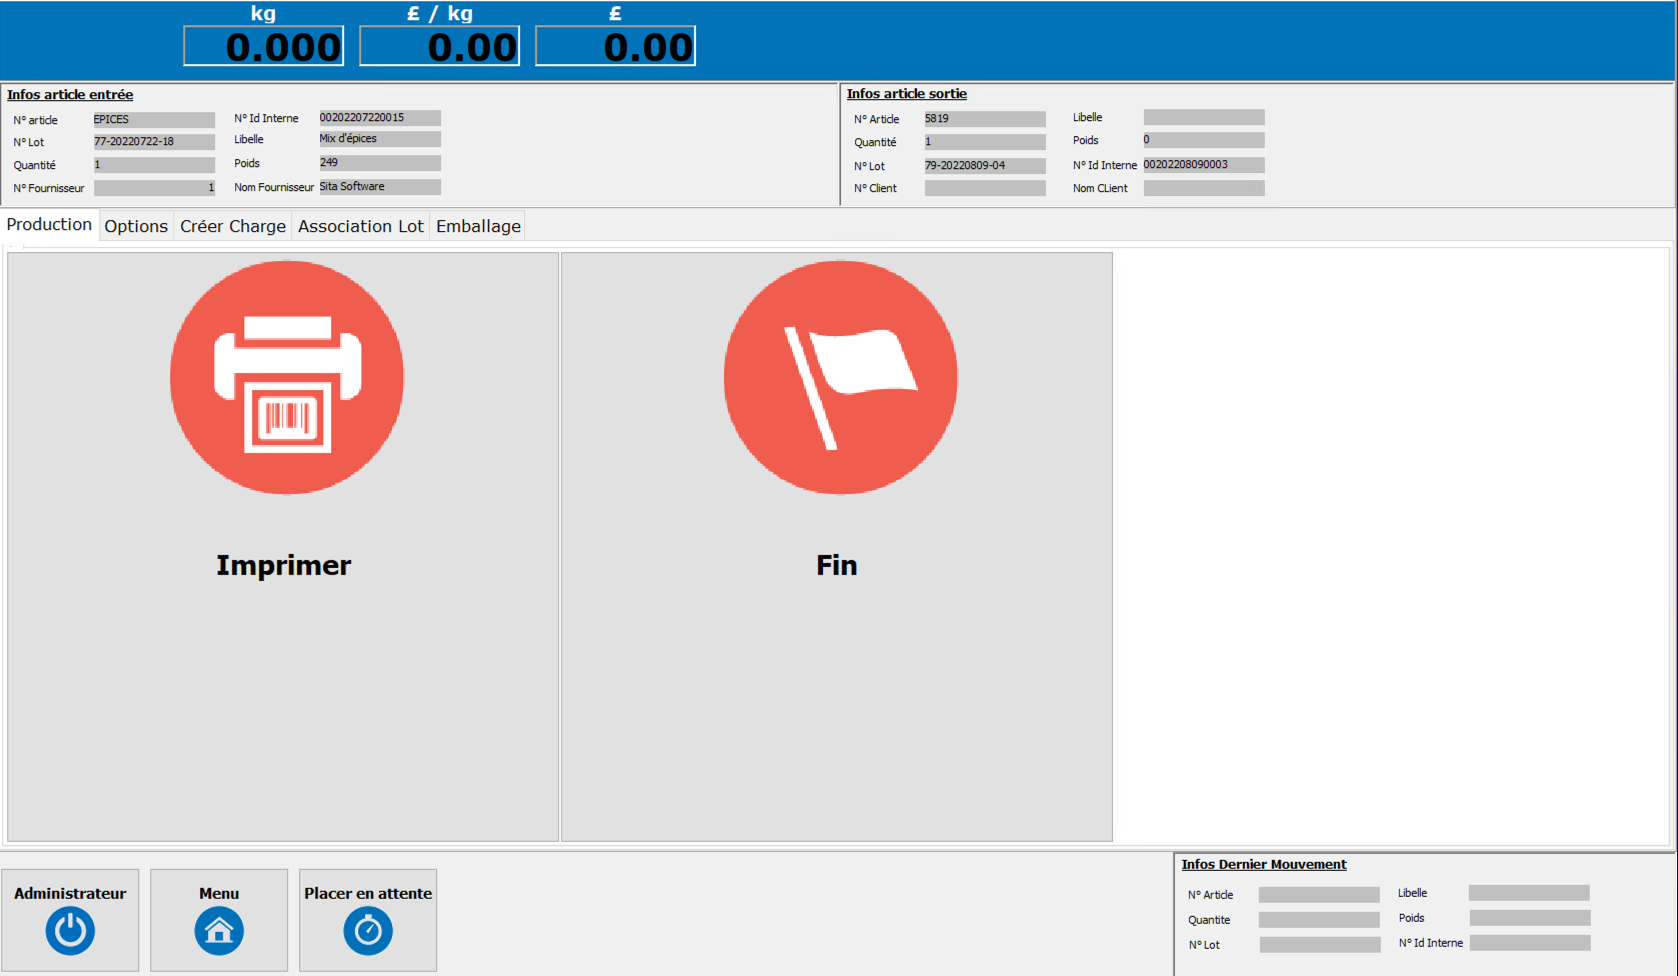The width and height of the screenshot is (1678, 976).
Task: Click the empty N° Client field
Action: [x=985, y=188]
